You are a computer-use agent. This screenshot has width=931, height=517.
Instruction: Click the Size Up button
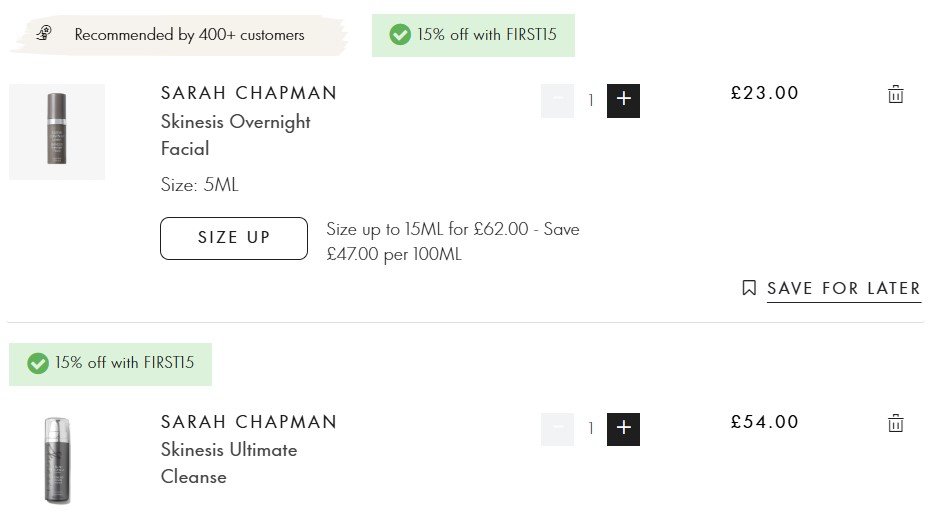234,238
